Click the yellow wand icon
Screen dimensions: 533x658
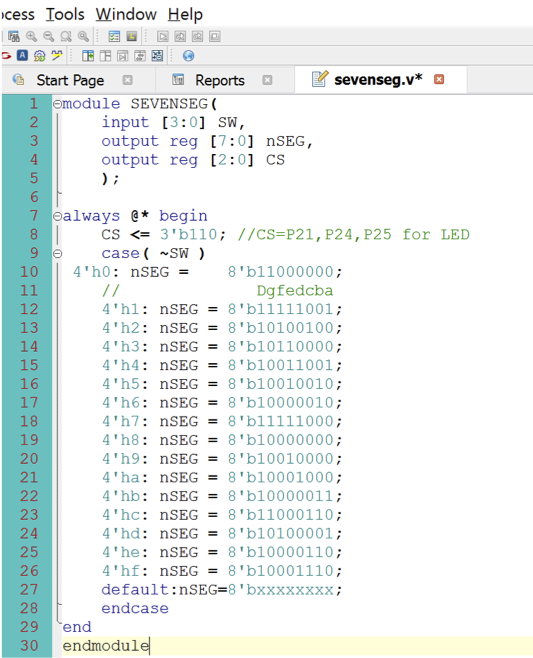click(x=57, y=55)
